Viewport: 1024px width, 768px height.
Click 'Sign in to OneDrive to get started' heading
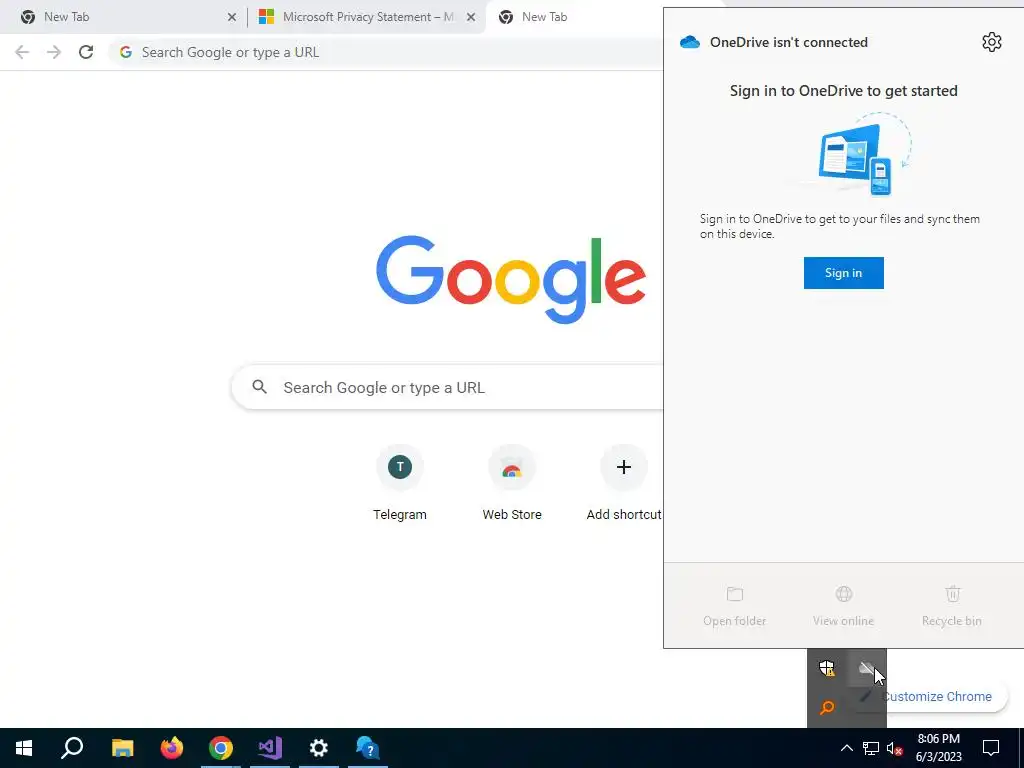click(843, 91)
